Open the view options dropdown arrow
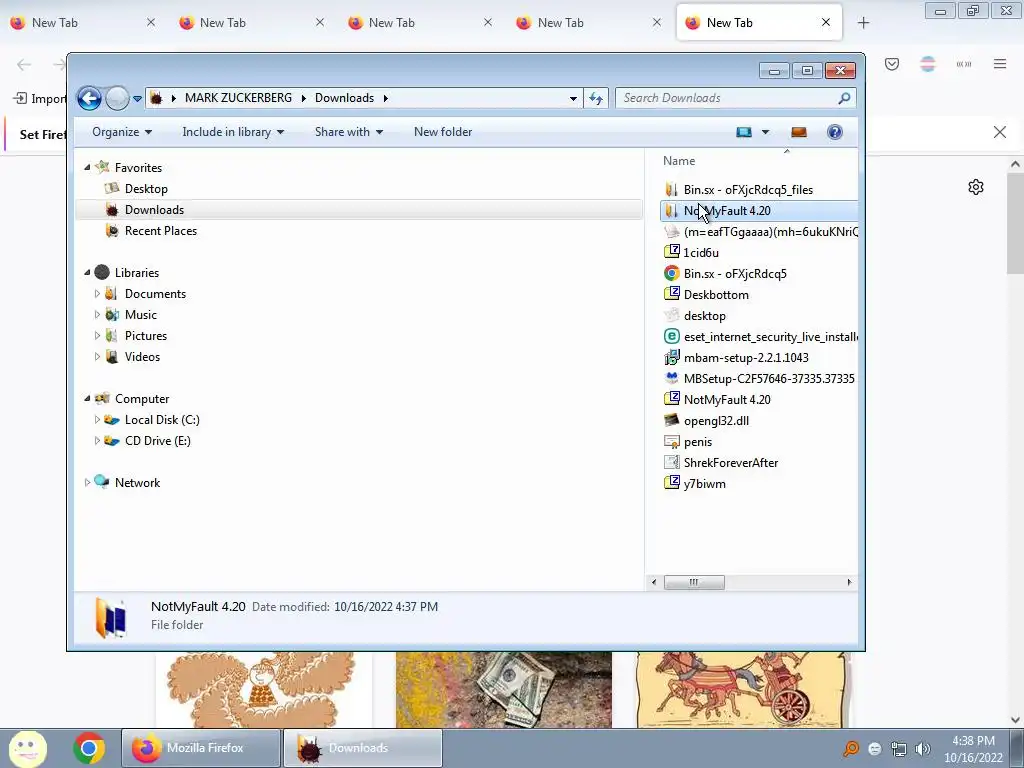The width and height of the screenshot is (1024, 768). 765,132
